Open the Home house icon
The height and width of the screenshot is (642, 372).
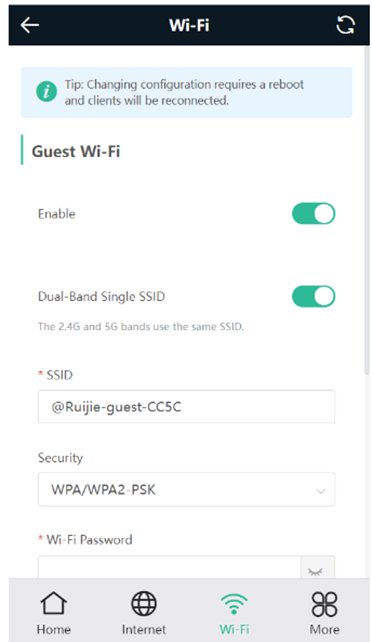[54, 604]
